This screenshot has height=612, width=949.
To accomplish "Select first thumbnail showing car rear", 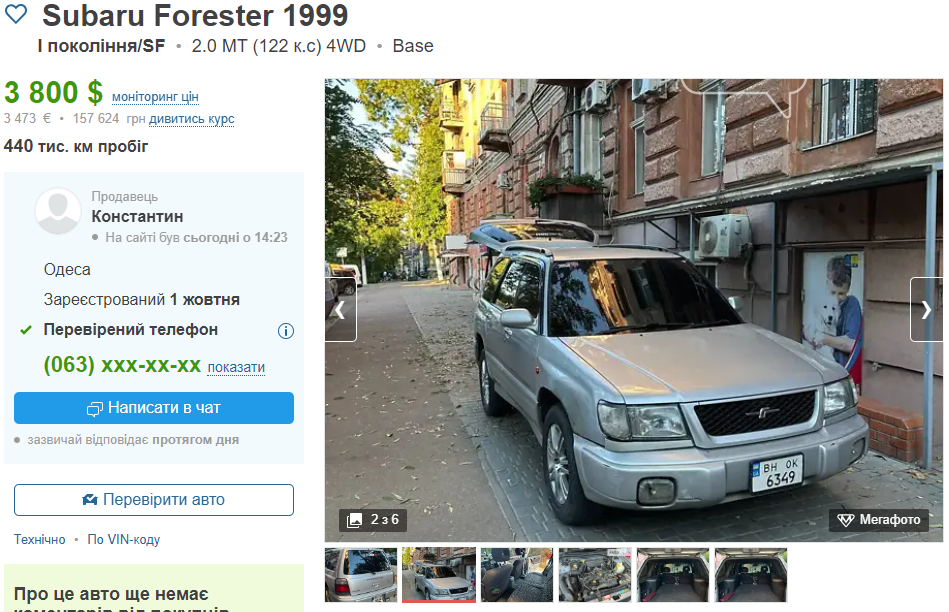I will (x=361, y=574).
